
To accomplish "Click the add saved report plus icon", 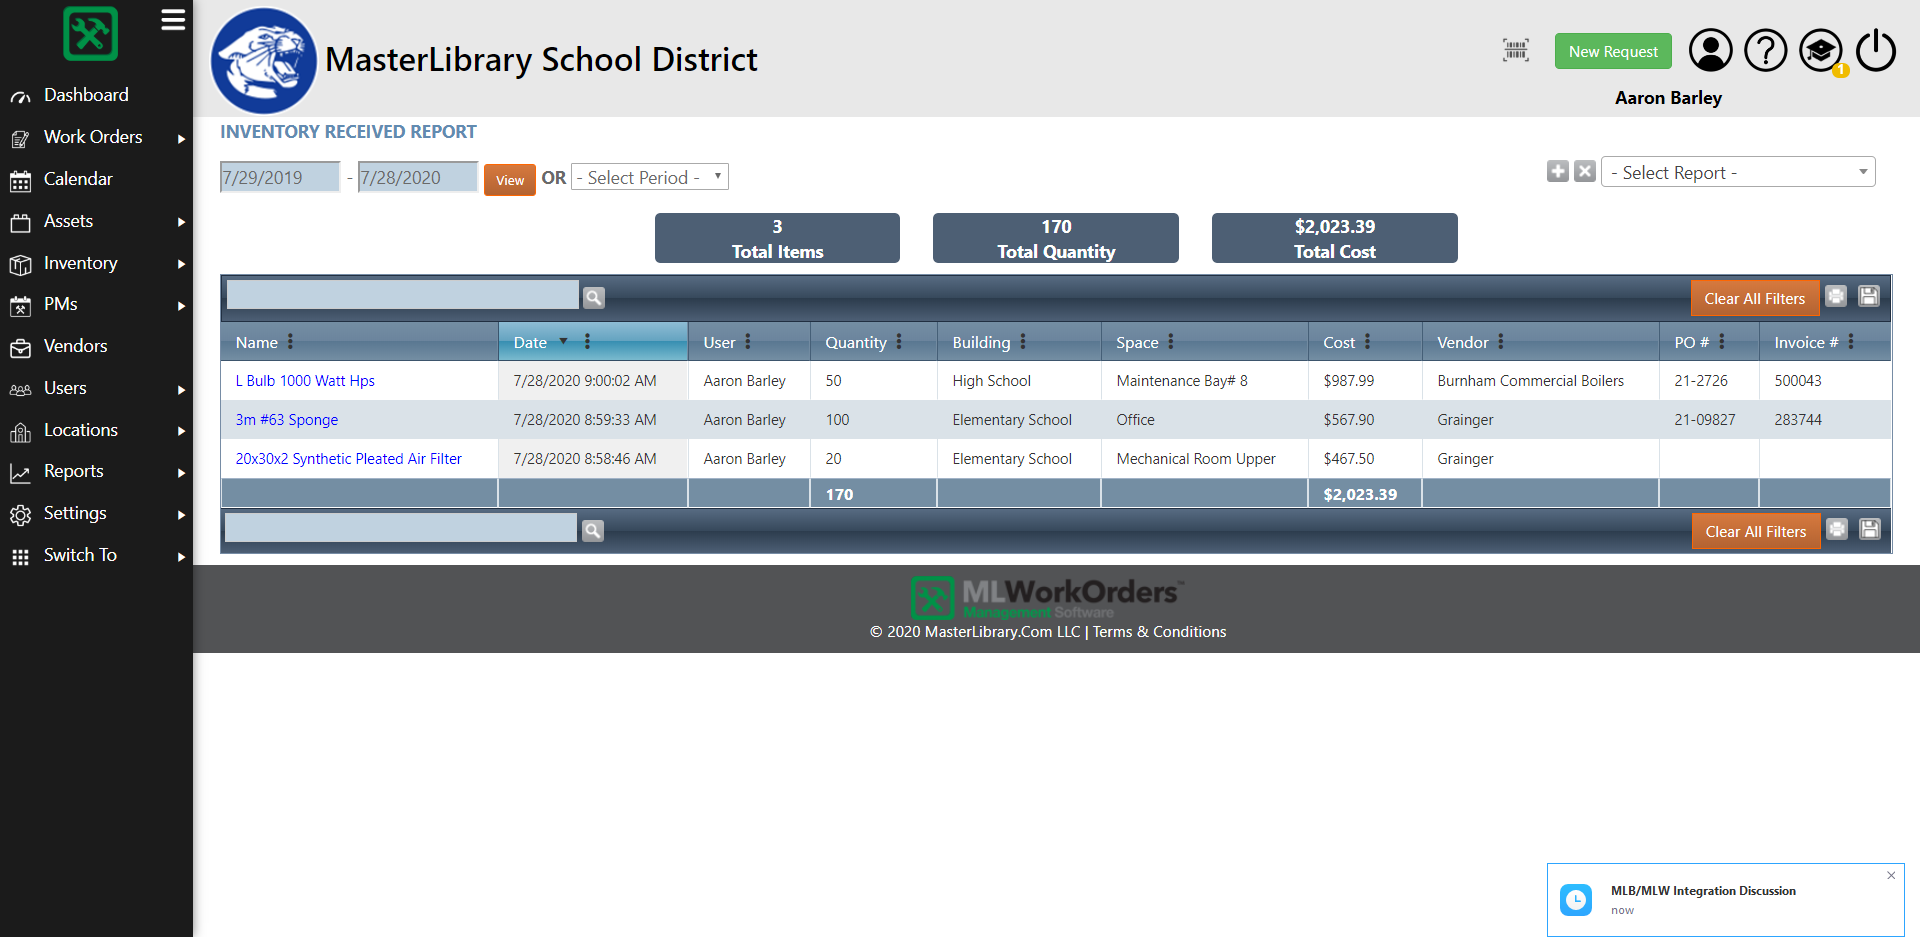I will [1558, 171].
